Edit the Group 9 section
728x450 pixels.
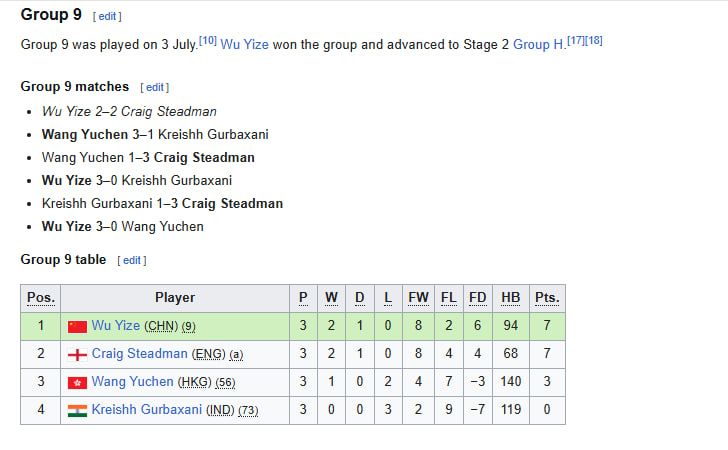[107, 16]
